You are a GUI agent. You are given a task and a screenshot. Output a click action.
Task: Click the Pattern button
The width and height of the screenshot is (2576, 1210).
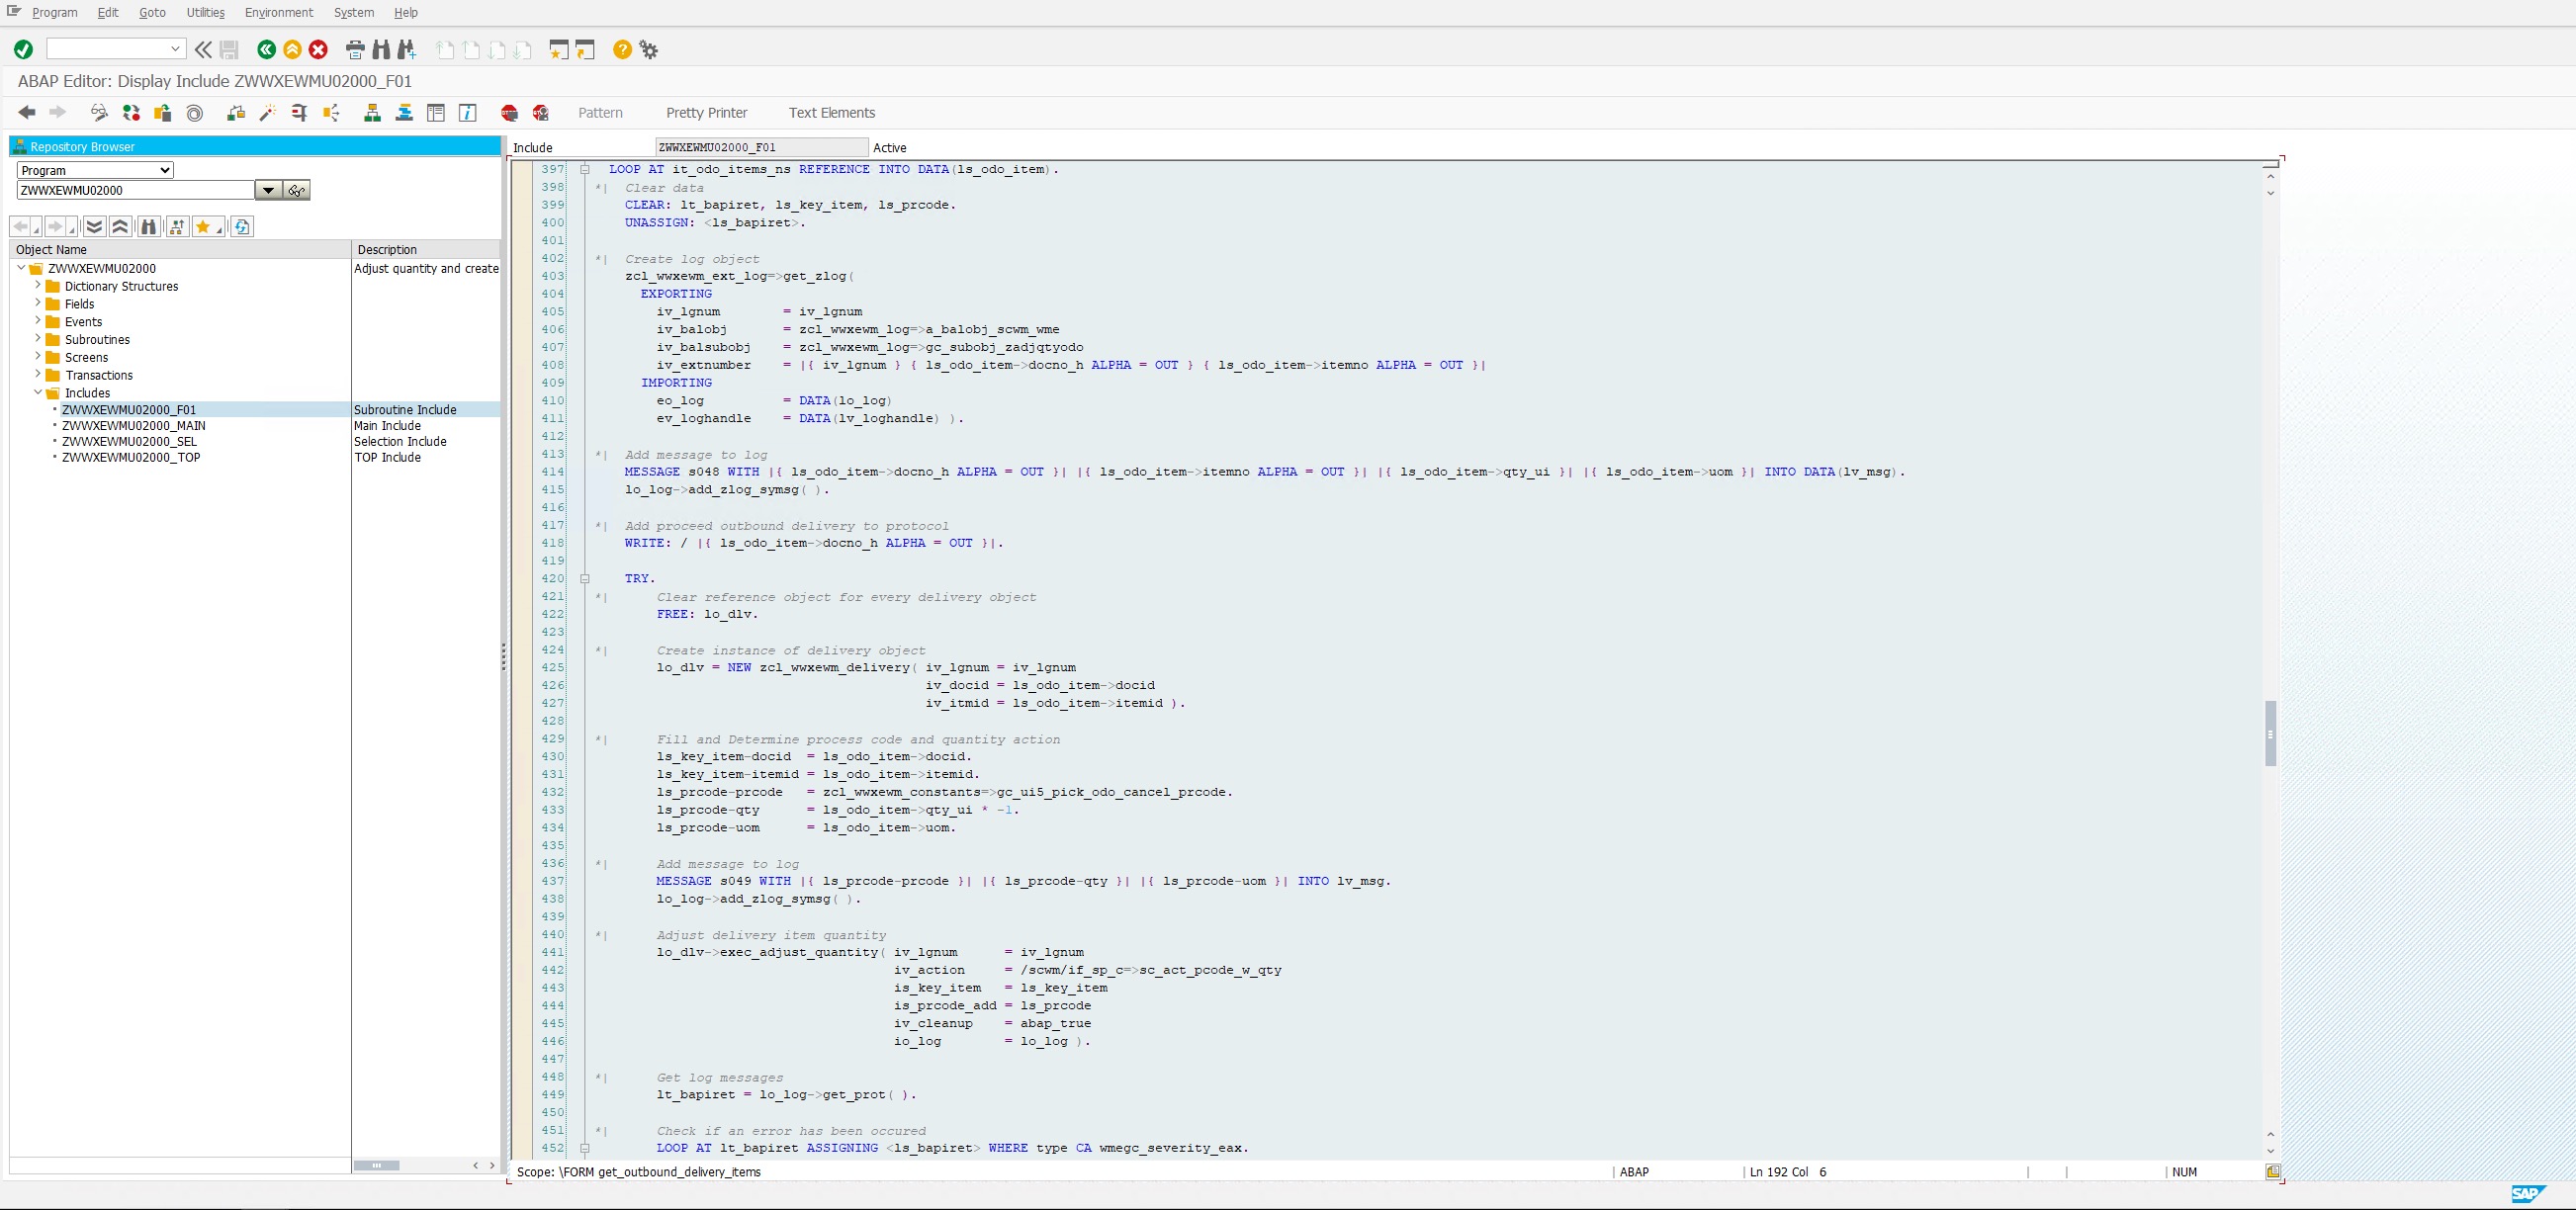(600, 113)
